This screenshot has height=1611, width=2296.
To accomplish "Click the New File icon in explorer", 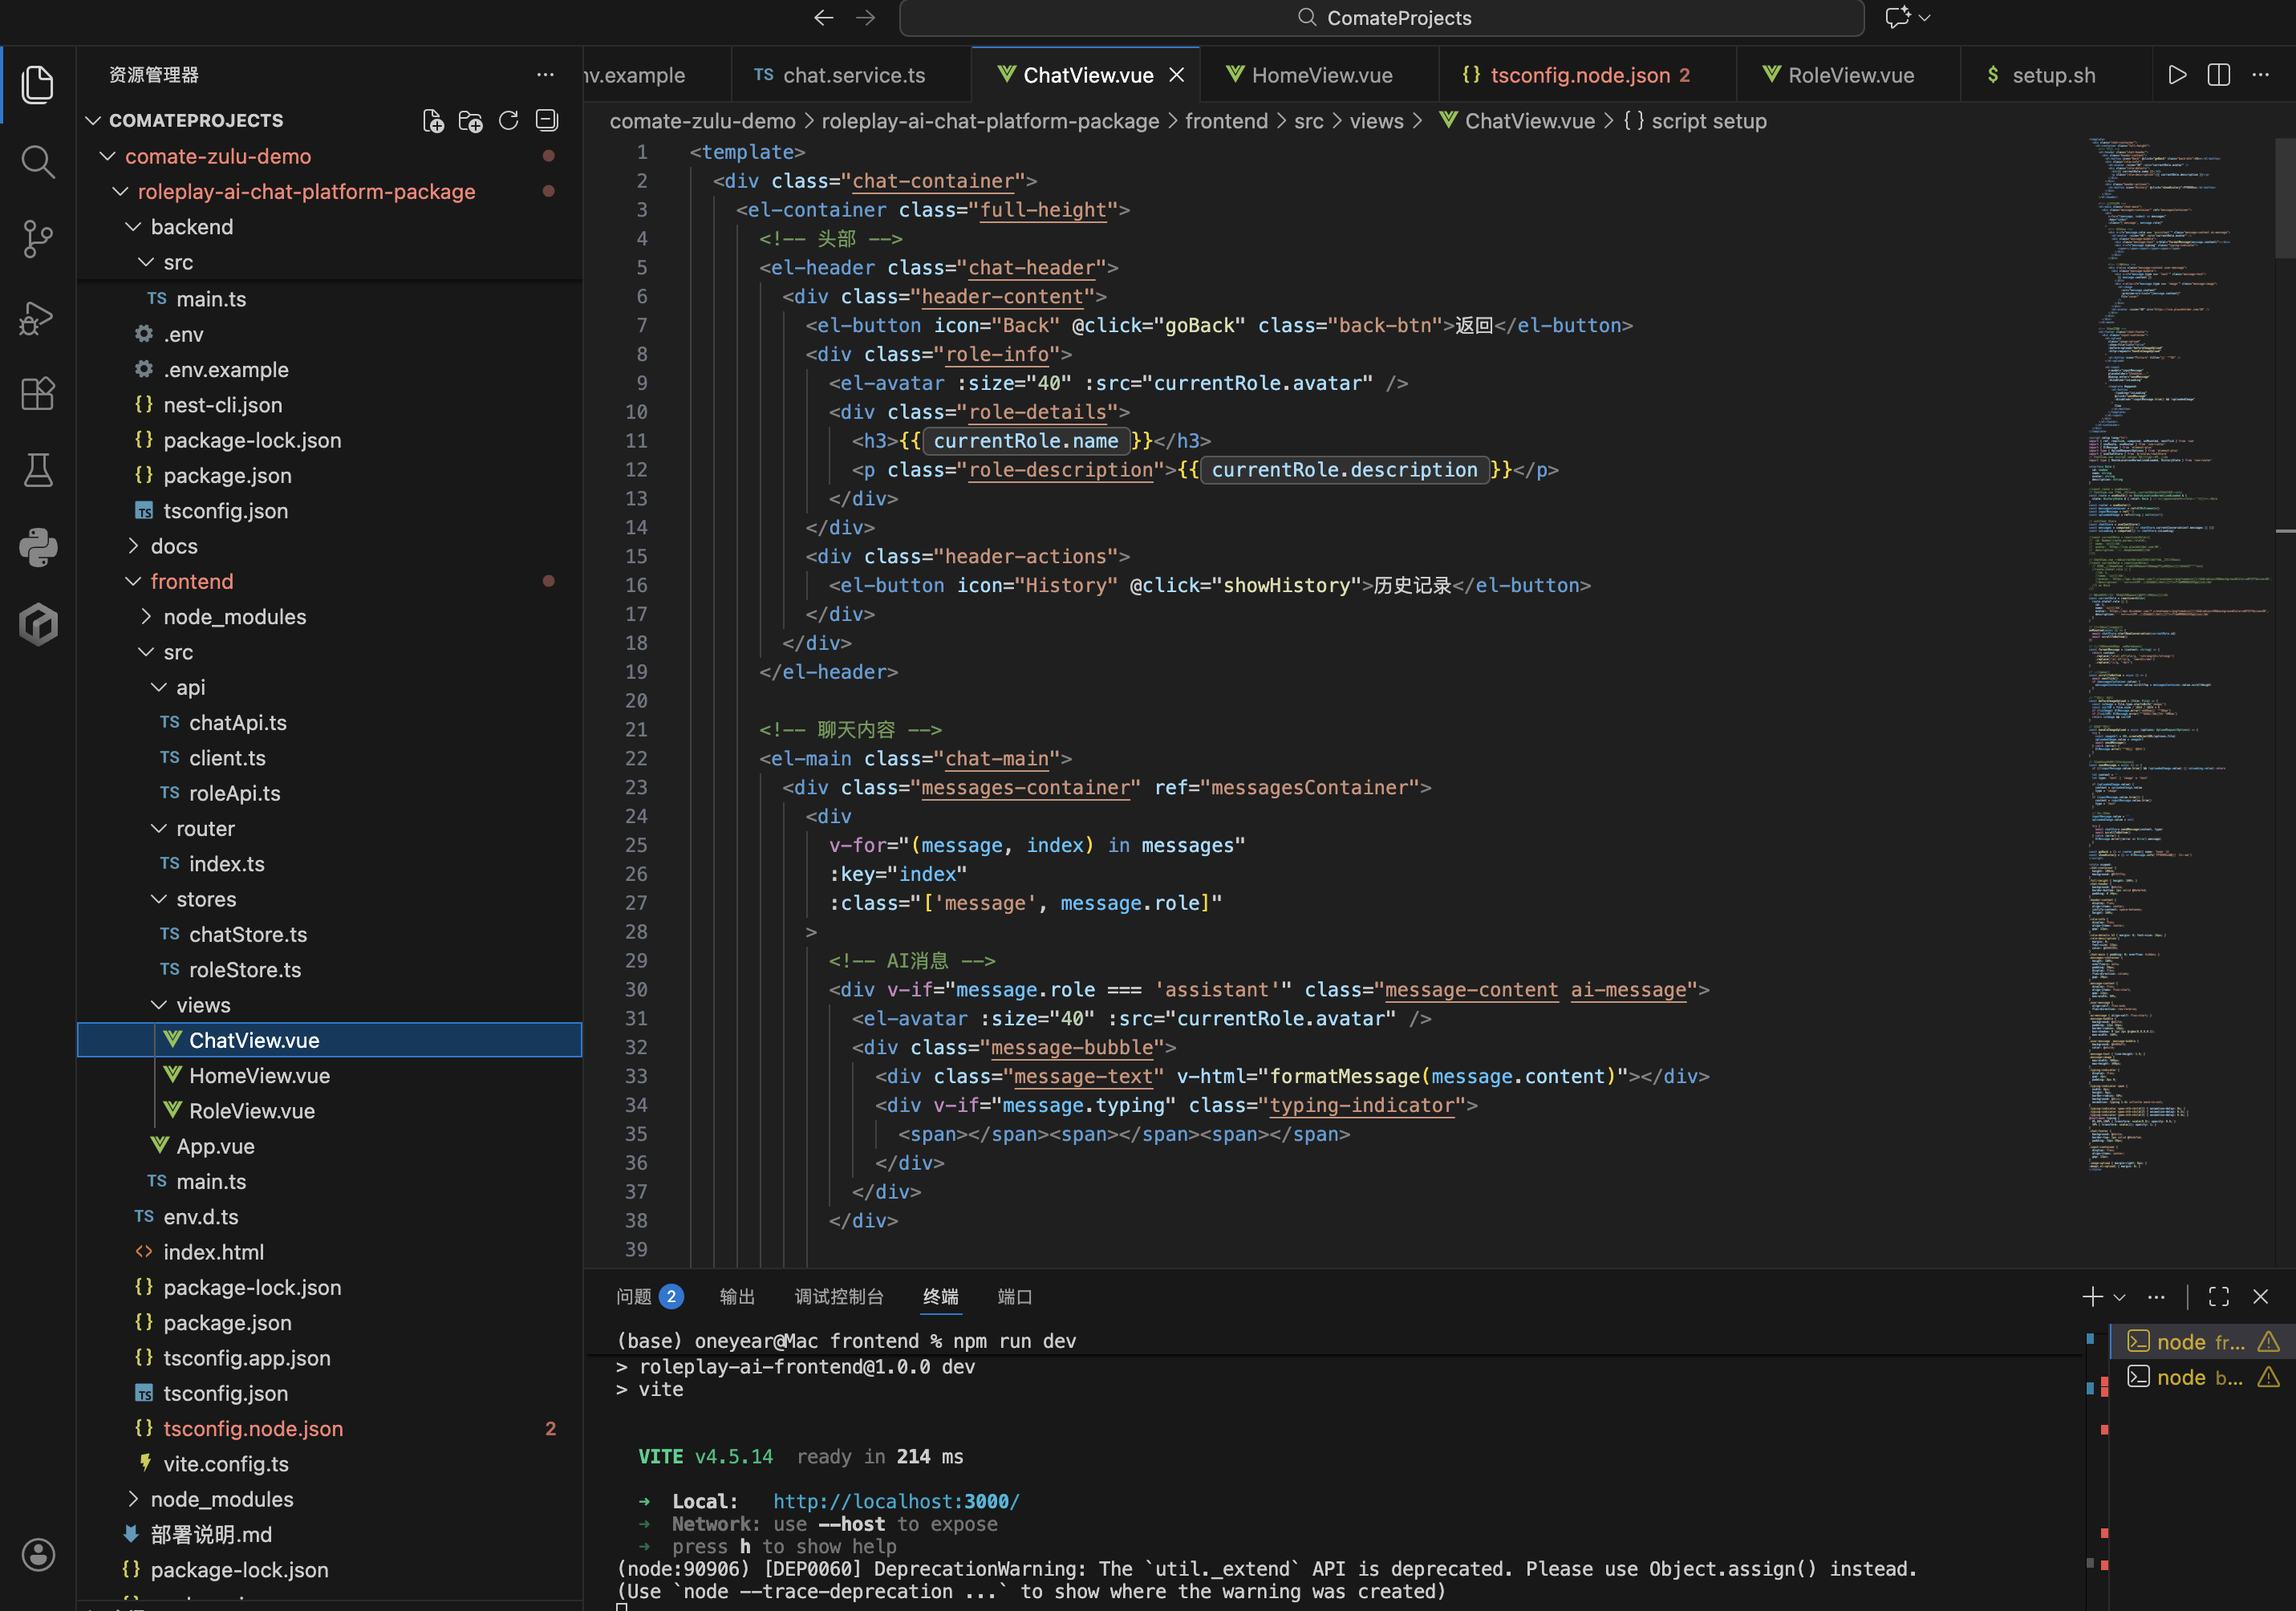I will pos(433,121).
